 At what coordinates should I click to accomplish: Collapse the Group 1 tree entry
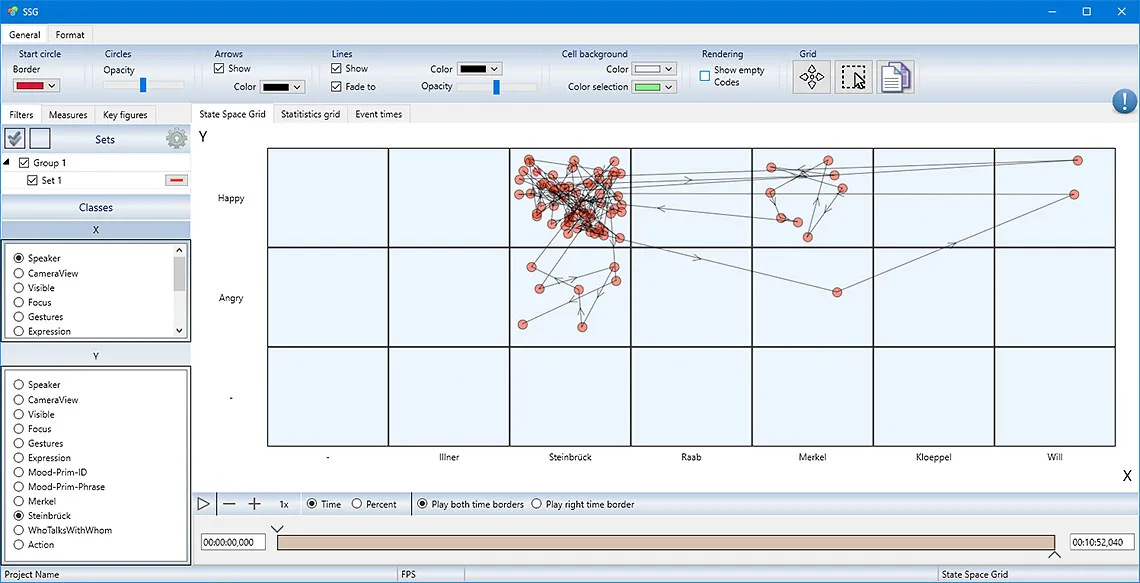7,162
